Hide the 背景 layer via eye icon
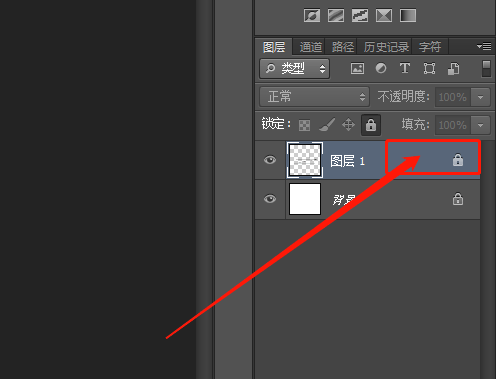The height and width of the screenshot is (379, 496). [x=270, y=199]
